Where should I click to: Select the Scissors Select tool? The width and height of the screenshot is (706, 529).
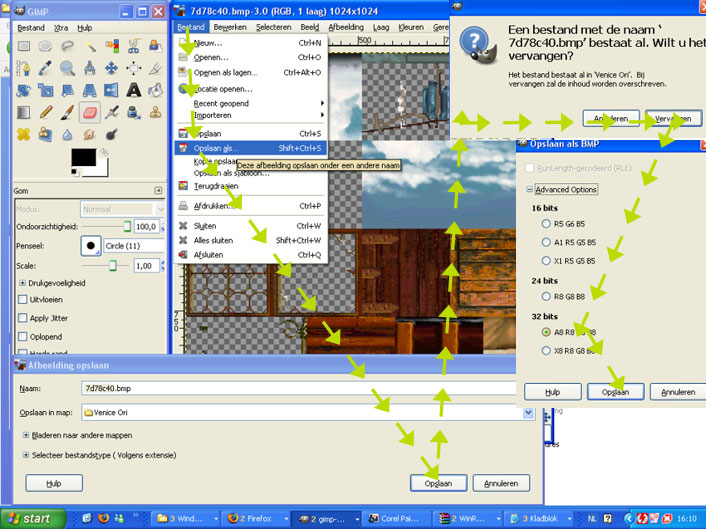click(x=134, y=46)
